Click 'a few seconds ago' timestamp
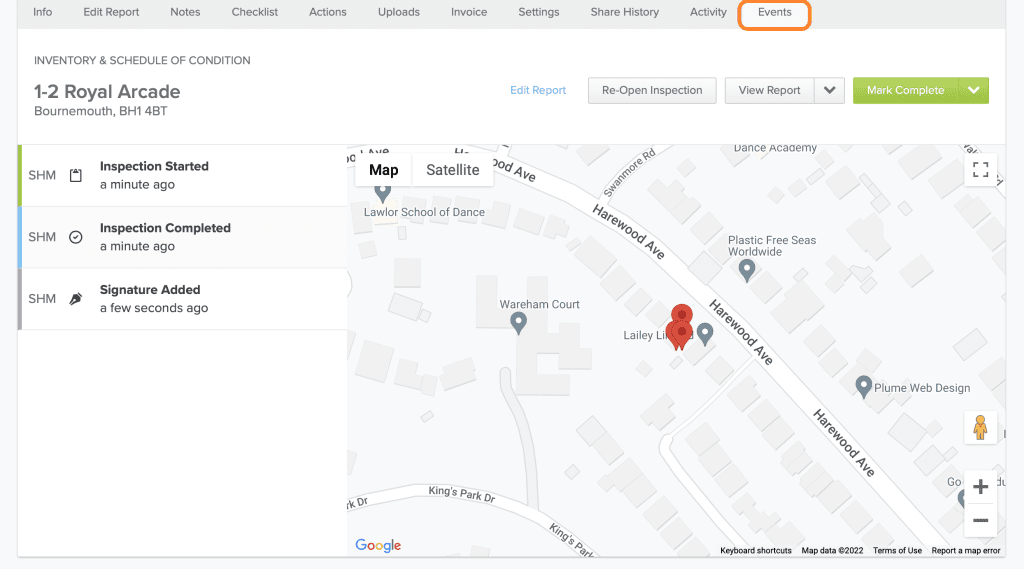Screen dimensions: 1024x569 [154, 308]
